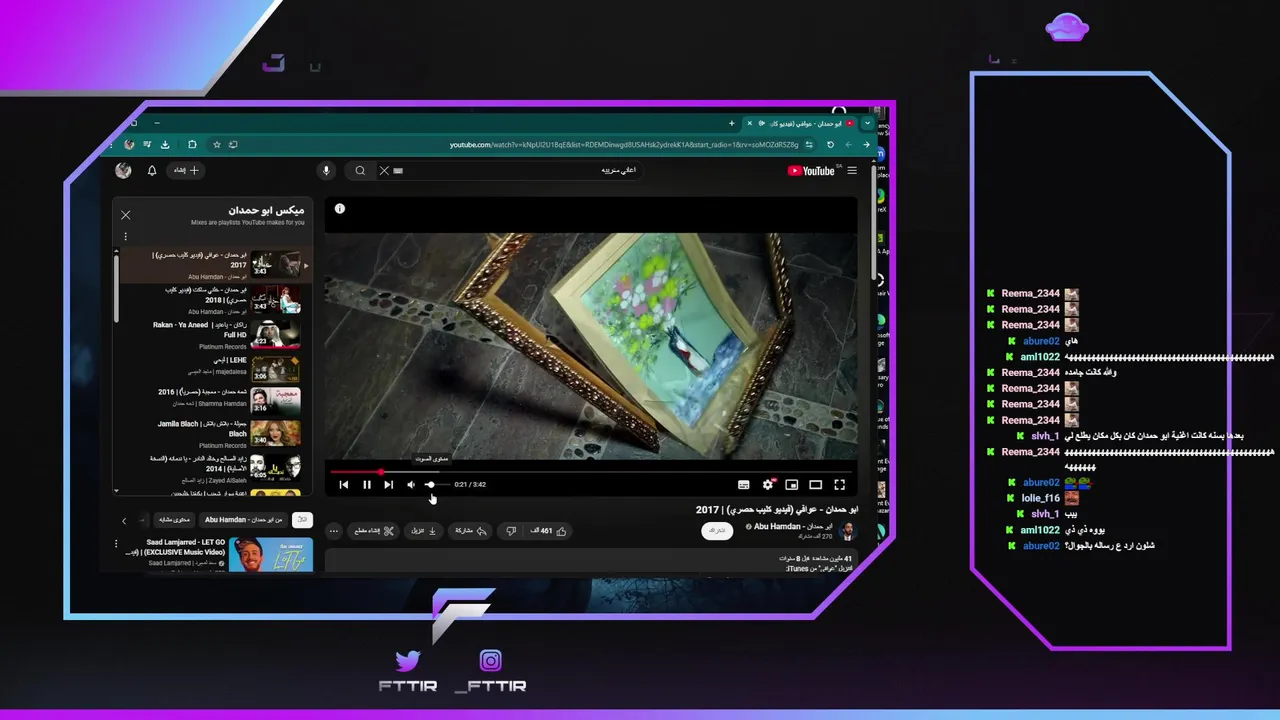Open a new browser tab
This screenshot has width=1280, height=720.
click(x=731, y=124)
